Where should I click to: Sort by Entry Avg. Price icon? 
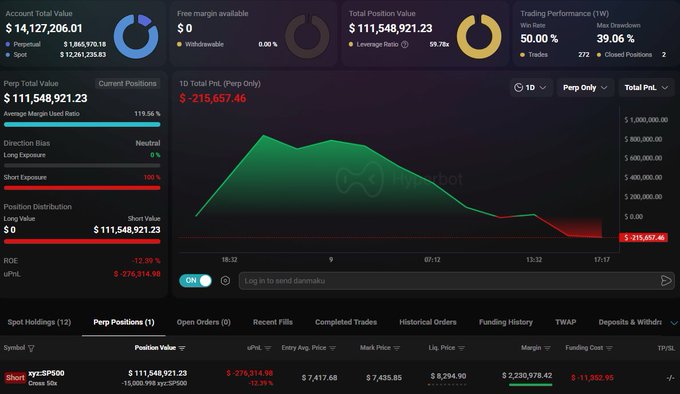click(x=332, y=348)
